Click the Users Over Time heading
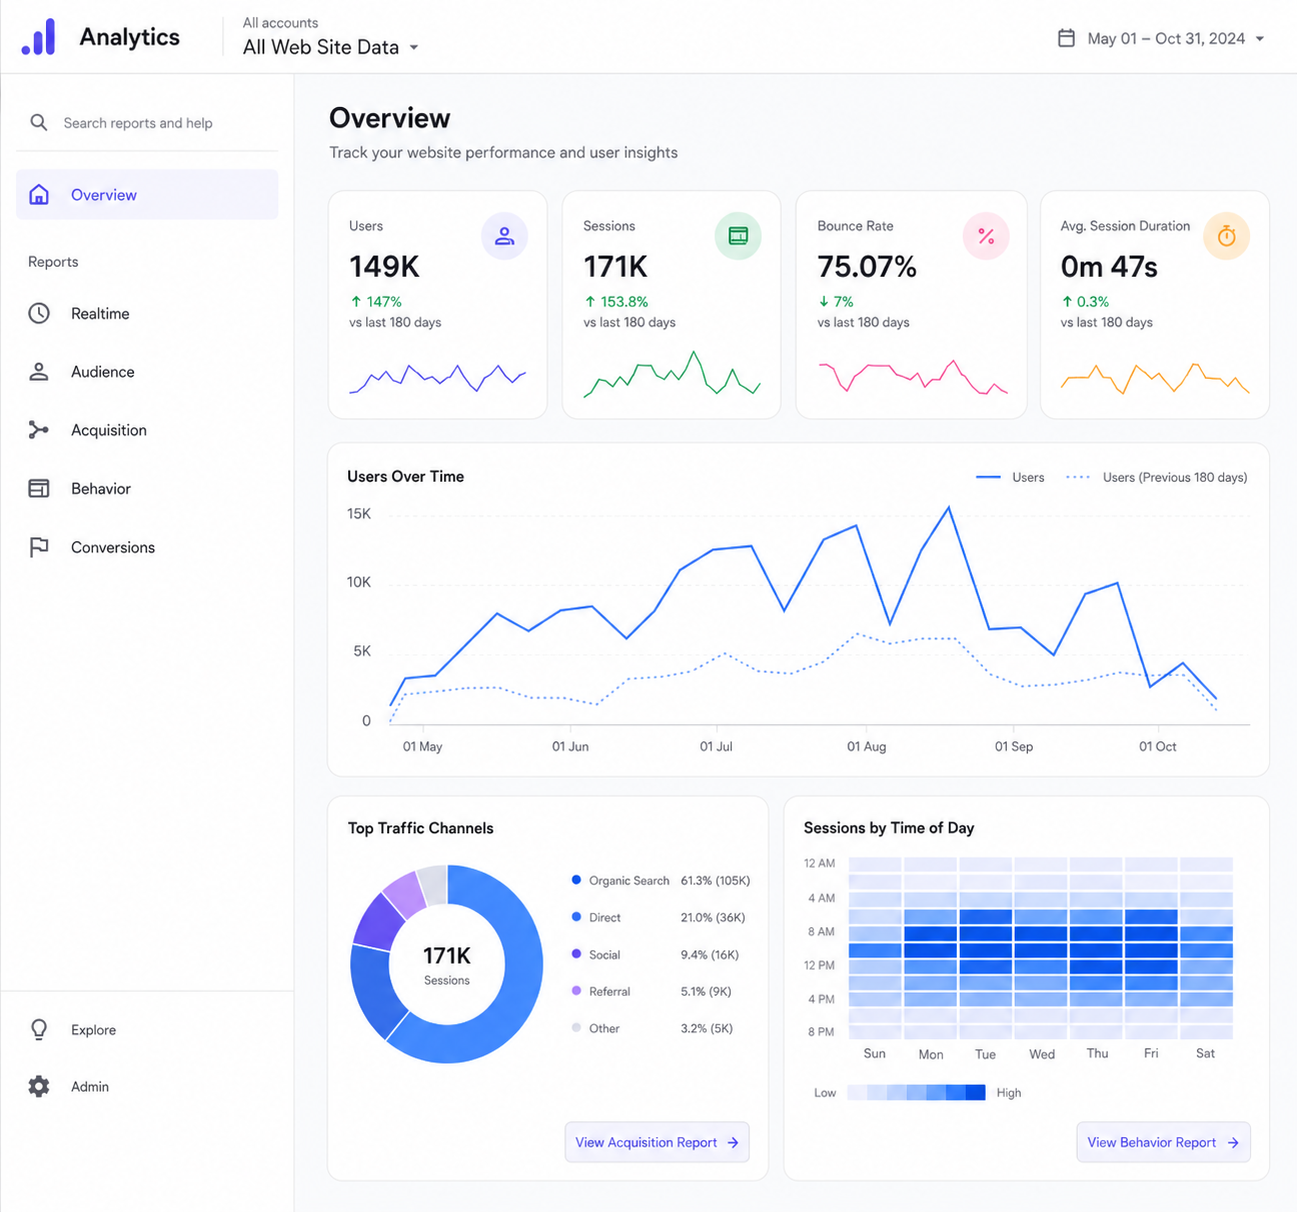This screenshot has width=1297, height=1212. click(x=406, y=477)
